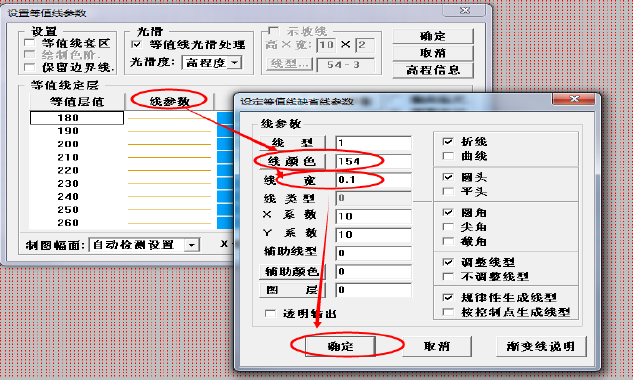
Task: Toggle the 透明输出 checkbox
Action: (x=270, y=314)
